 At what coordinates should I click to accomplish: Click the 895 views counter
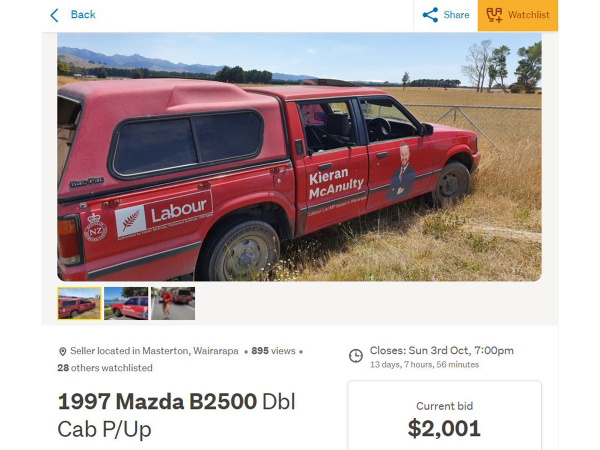(x=273, y=351)
